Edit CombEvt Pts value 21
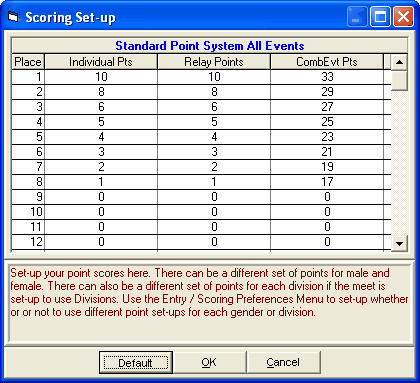Screen dimensions: 420x383 pyautogui.click(x=327, y=152)
